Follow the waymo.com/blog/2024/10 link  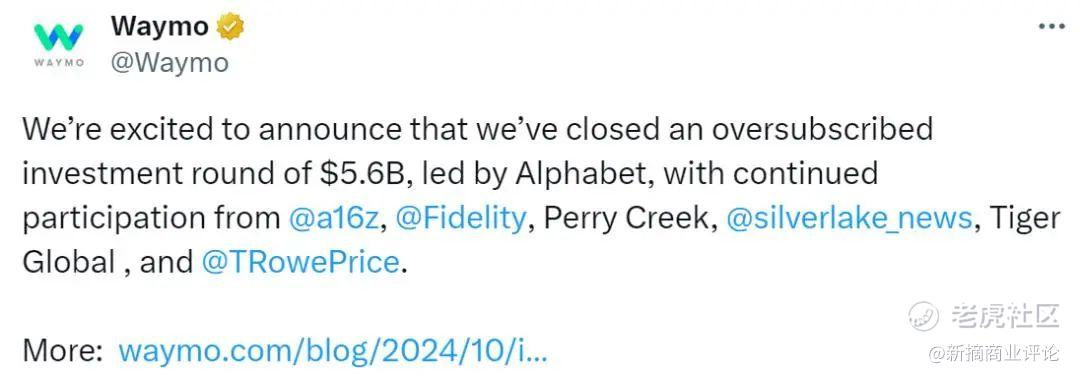coord(333,350)
